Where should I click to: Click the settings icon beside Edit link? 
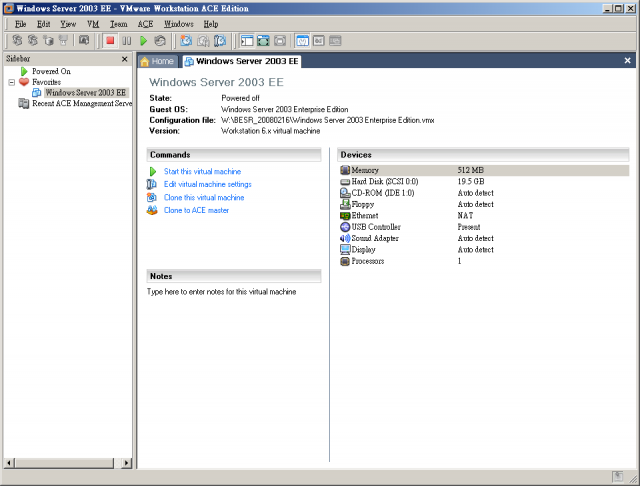click(152, 184)
